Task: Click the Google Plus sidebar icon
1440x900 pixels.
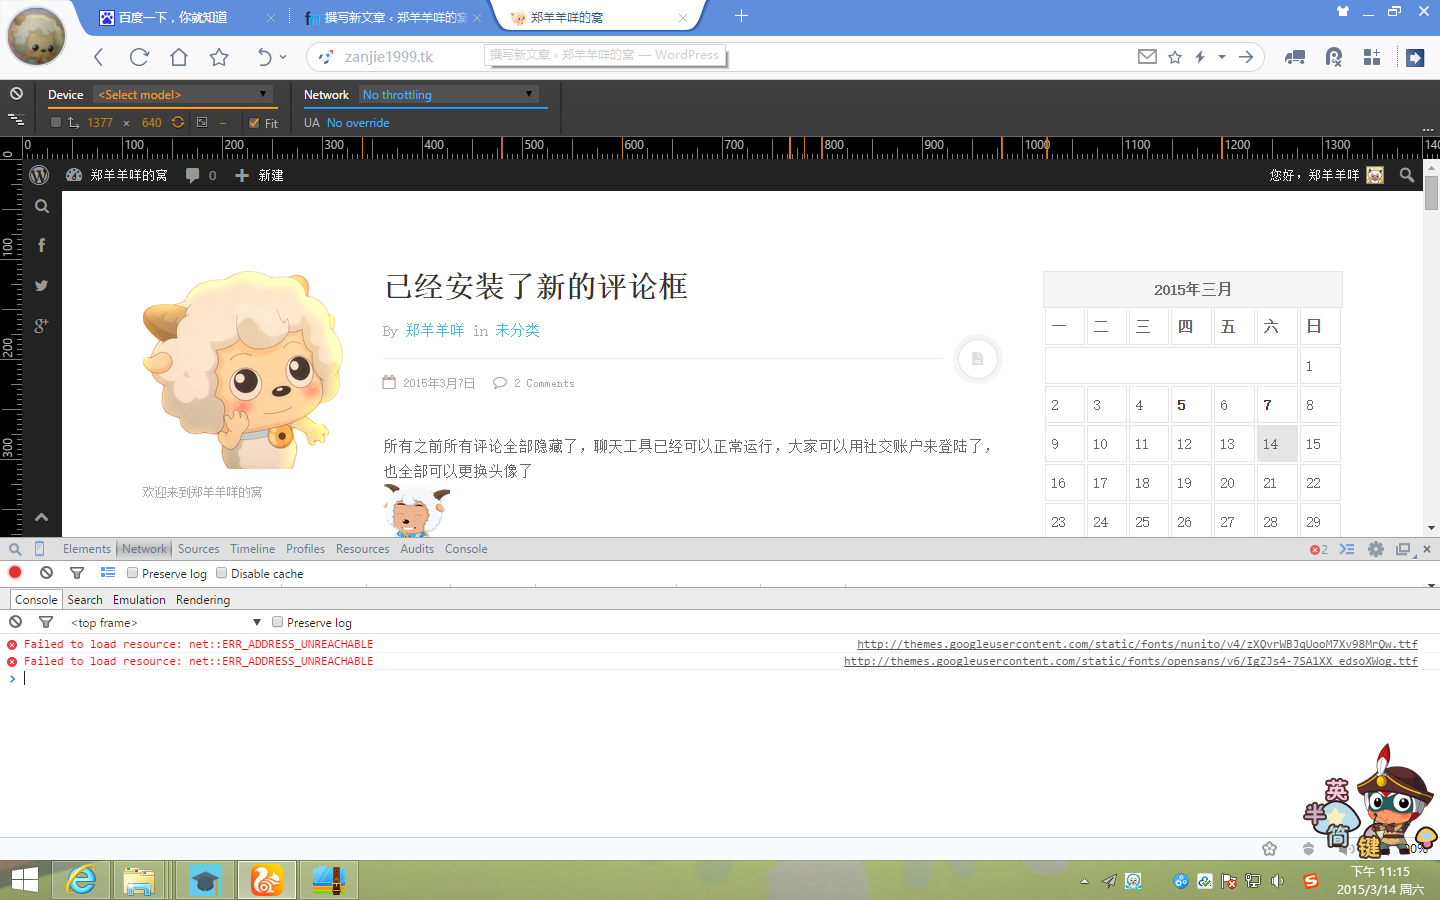Action: 41,326
